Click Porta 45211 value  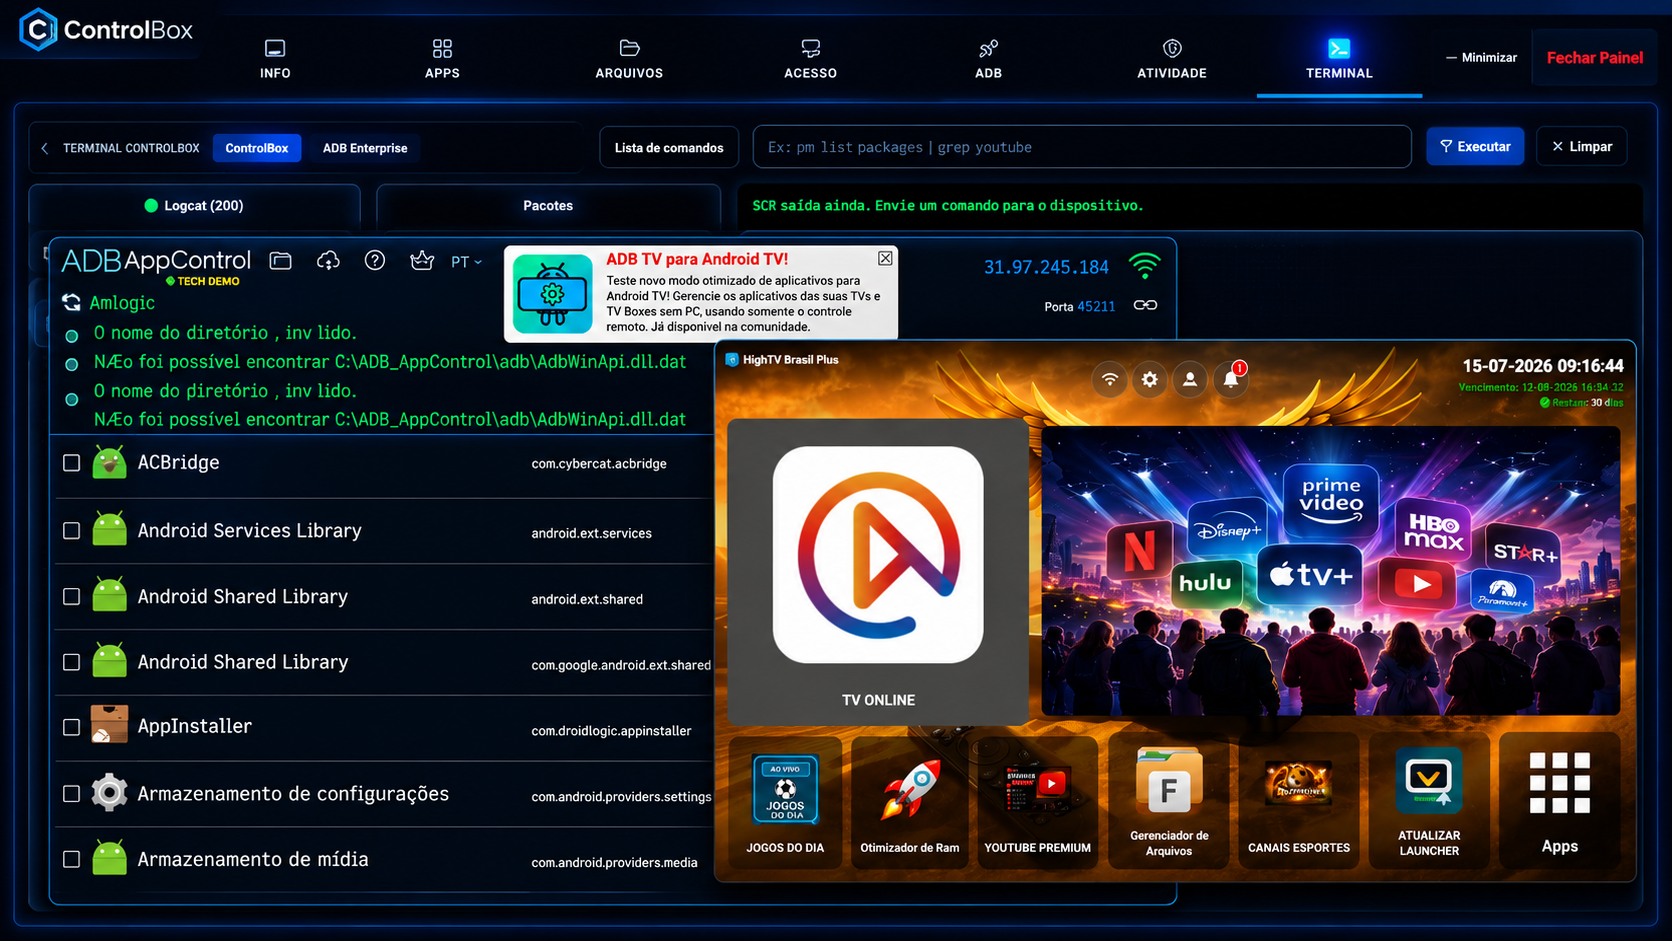pyautogui.click(x=1096, y=307)
